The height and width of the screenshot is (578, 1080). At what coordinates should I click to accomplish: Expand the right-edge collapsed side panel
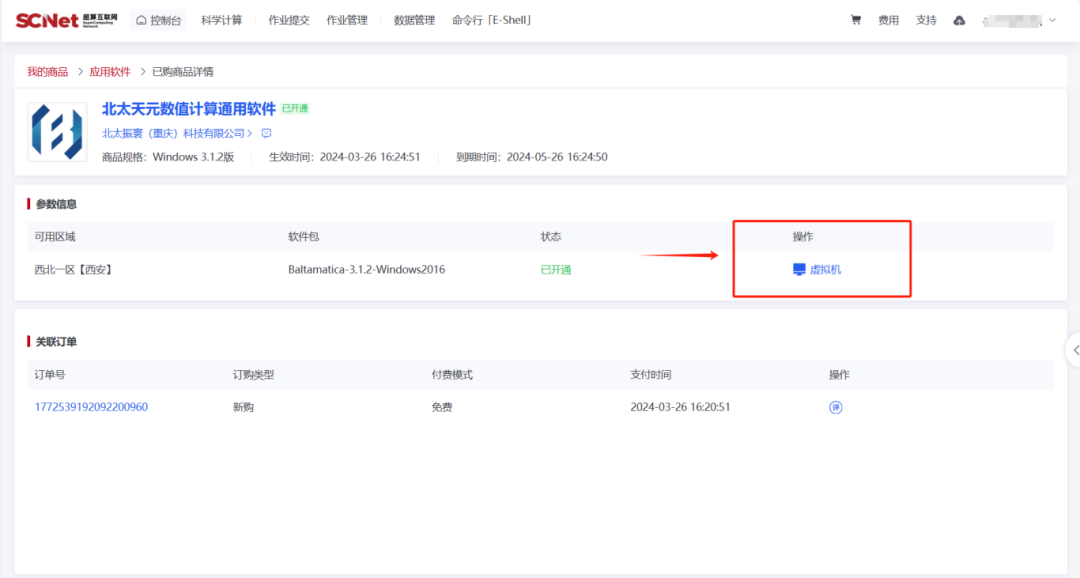1074,350
